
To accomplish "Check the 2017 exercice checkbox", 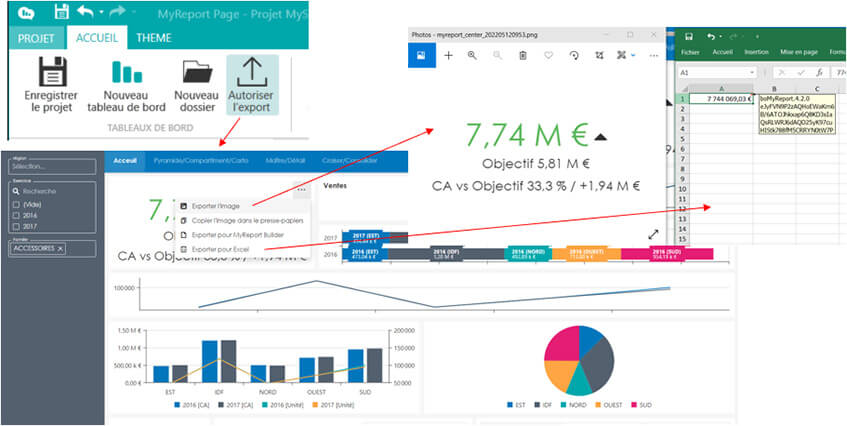I will click(16, 227).
